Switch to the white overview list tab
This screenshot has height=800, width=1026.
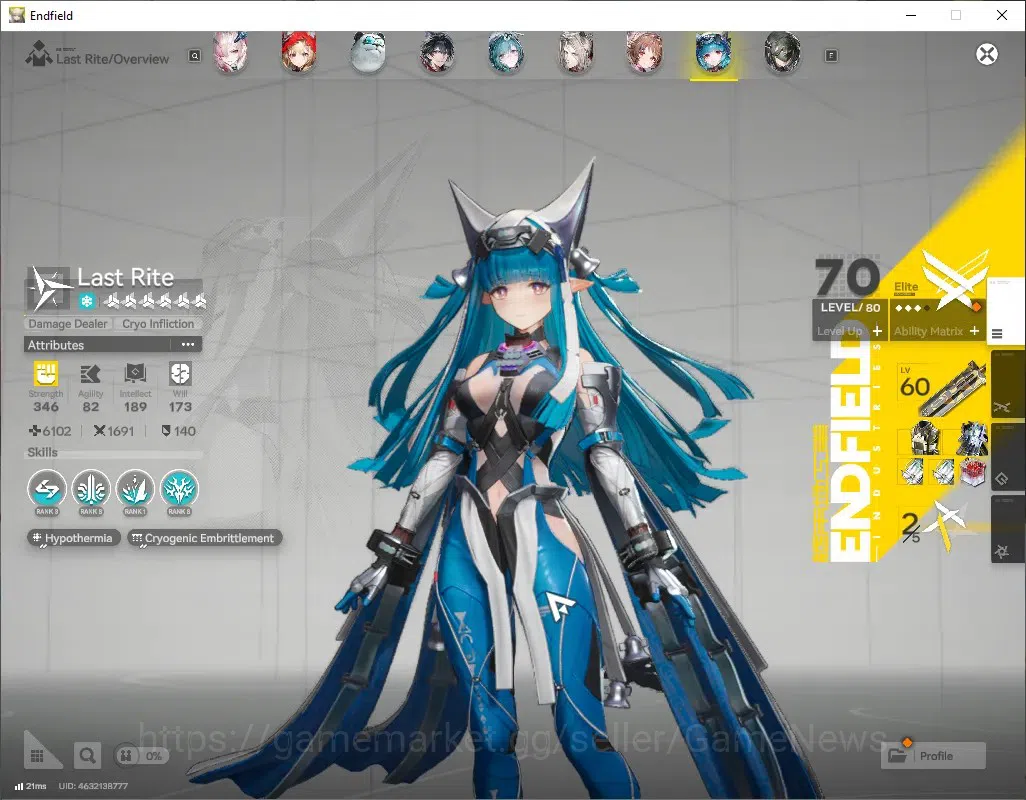pyautogui.click(x=1004, y=313)
